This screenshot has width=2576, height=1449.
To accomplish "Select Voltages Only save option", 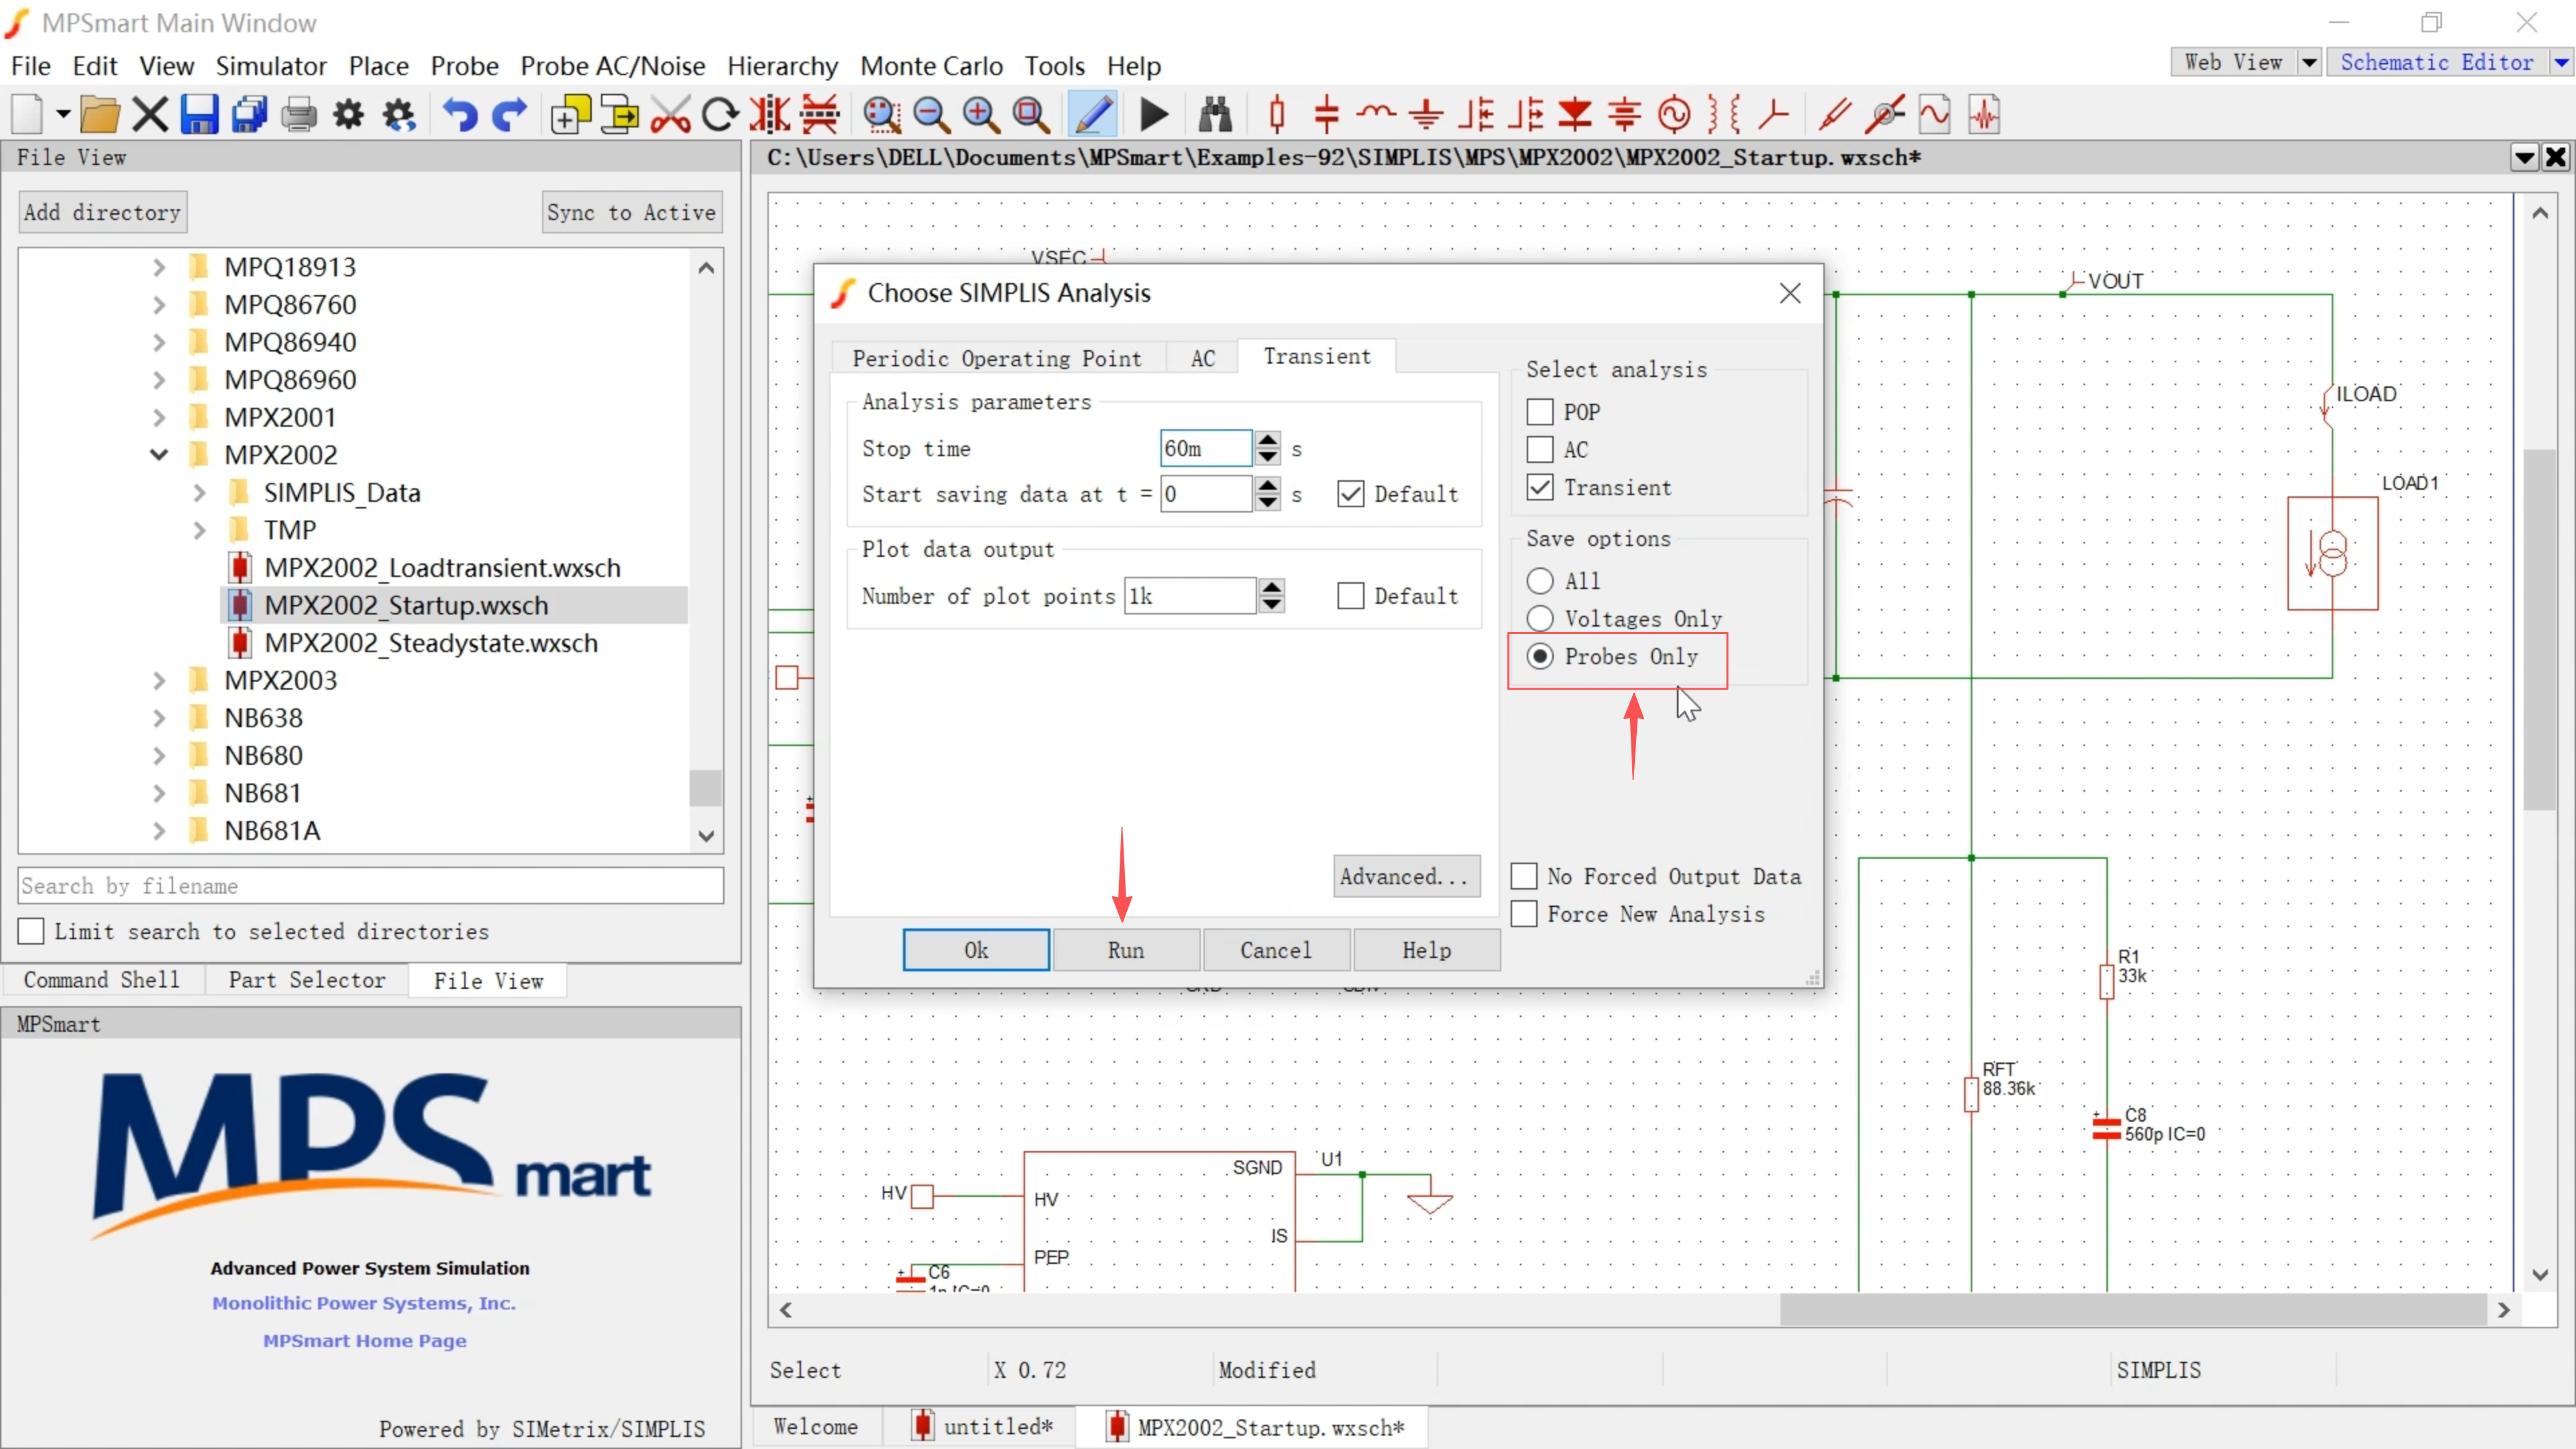I will (1540, 619).
